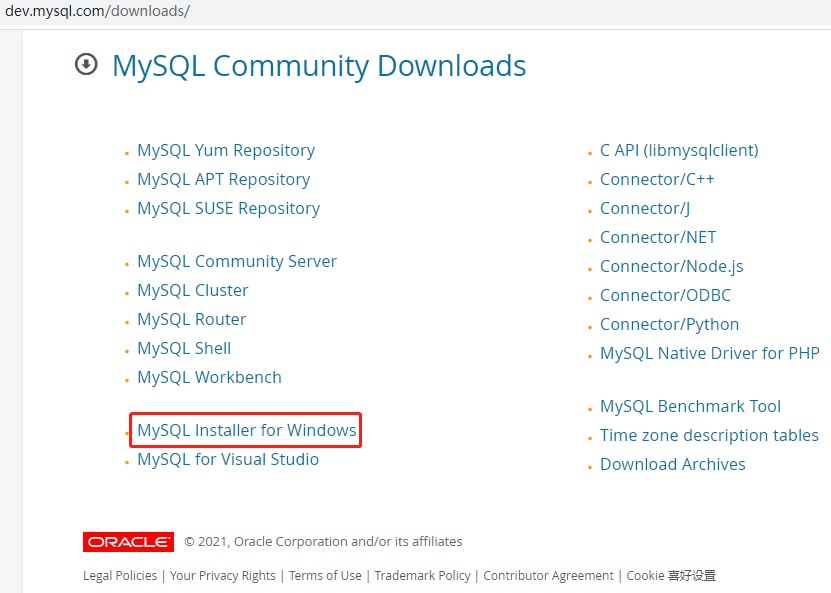This screenshot has height=593, width=831.
Task: Open C API (libmysqlclient) link
Action: point(679,150)
